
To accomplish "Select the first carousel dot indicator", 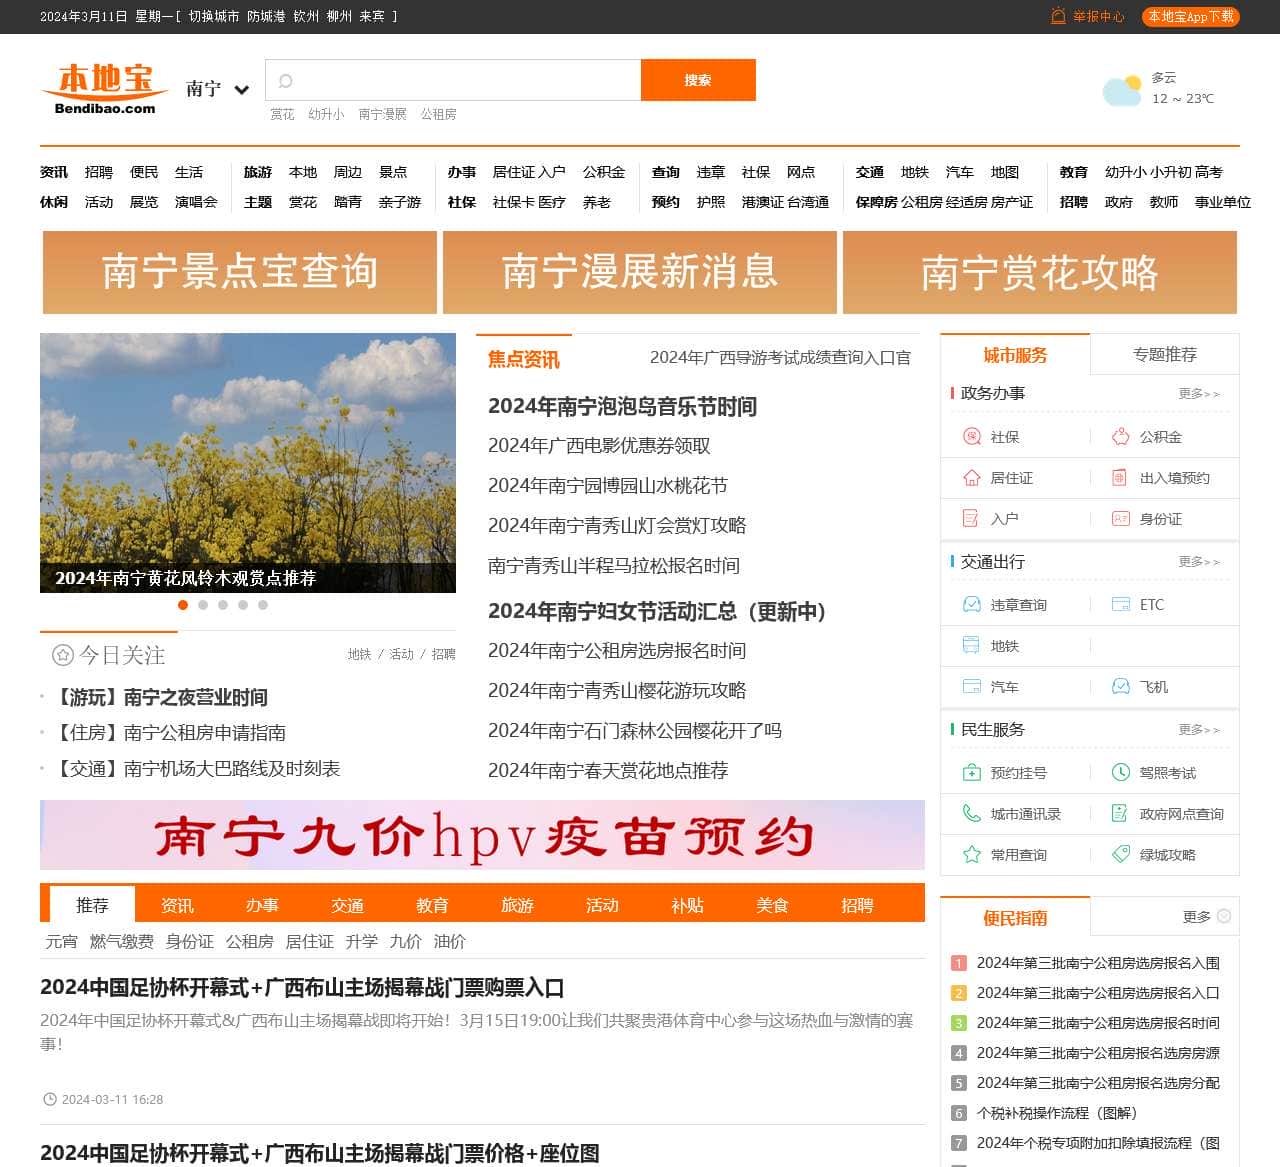I will (x=183, y=605).
